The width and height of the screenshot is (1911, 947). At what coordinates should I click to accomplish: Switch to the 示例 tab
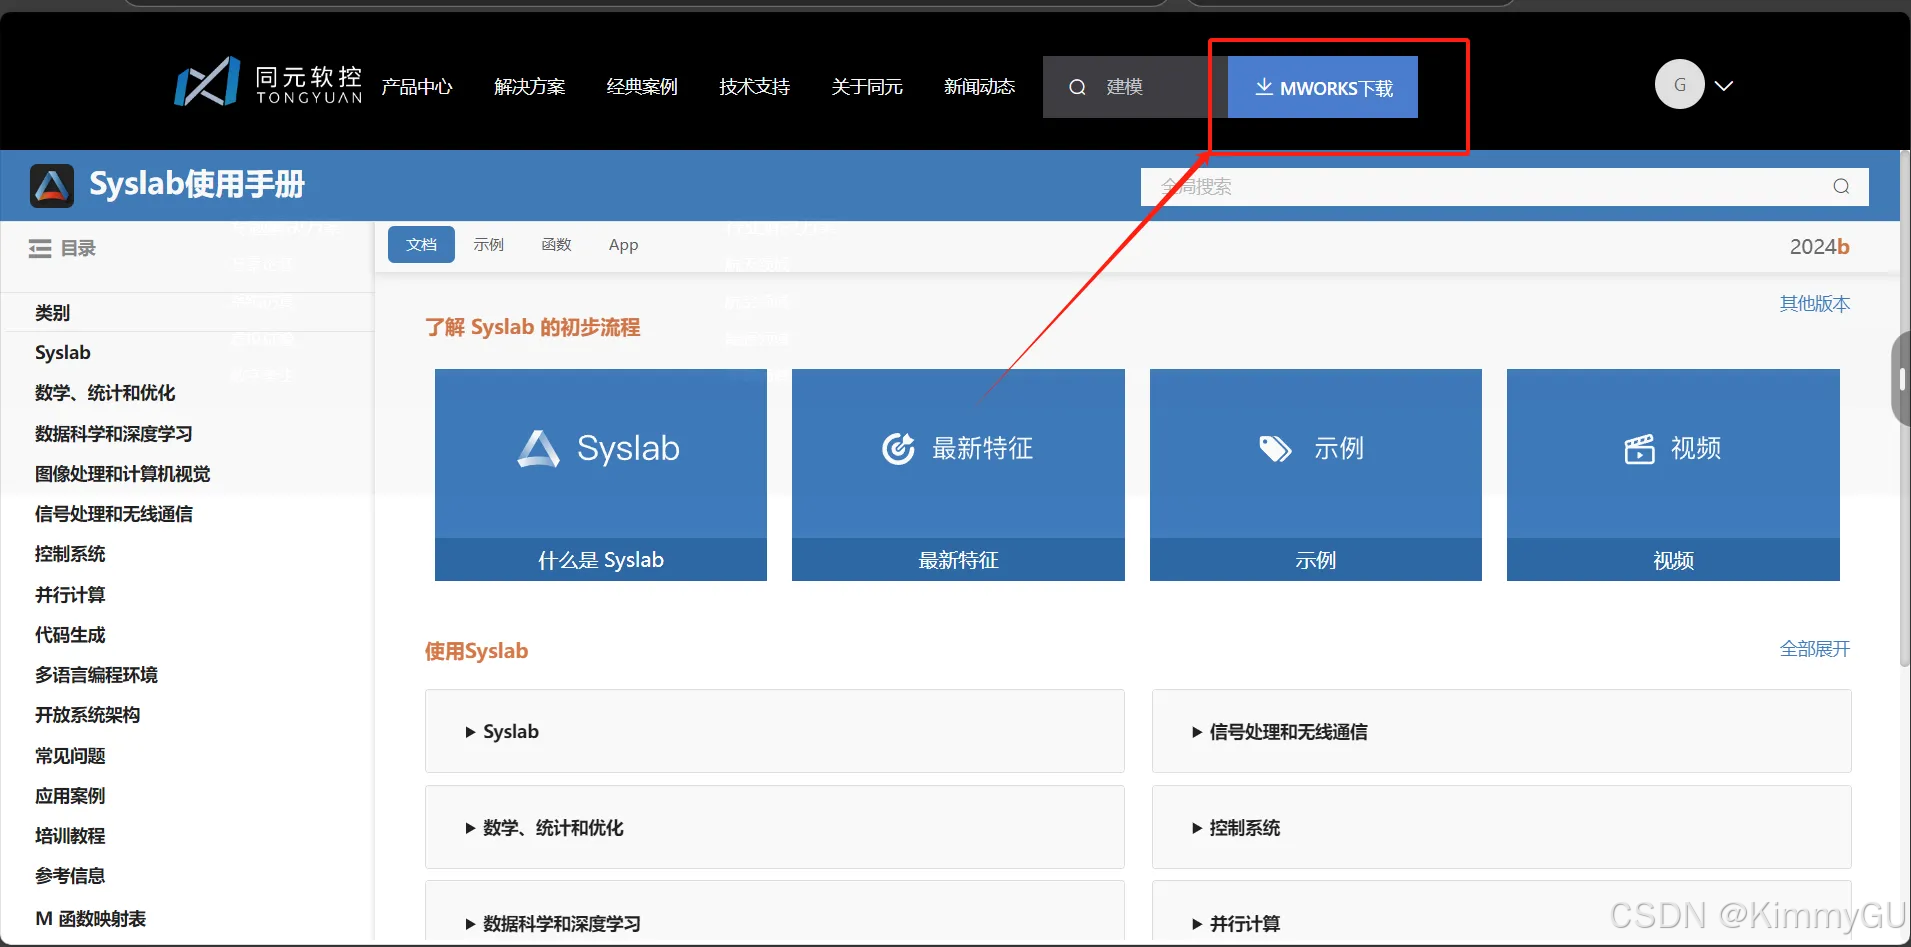point(489,244)
